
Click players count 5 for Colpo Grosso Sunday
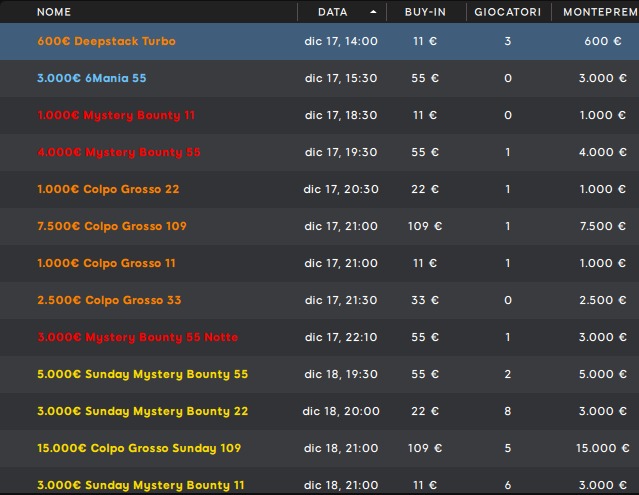click(508, 449)
